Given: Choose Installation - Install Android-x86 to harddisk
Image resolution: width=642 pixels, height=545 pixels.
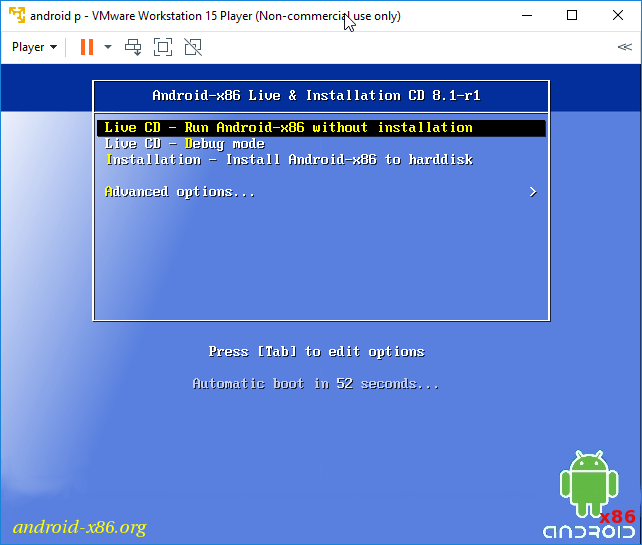Looking at the screenshot, I should 289,160.
